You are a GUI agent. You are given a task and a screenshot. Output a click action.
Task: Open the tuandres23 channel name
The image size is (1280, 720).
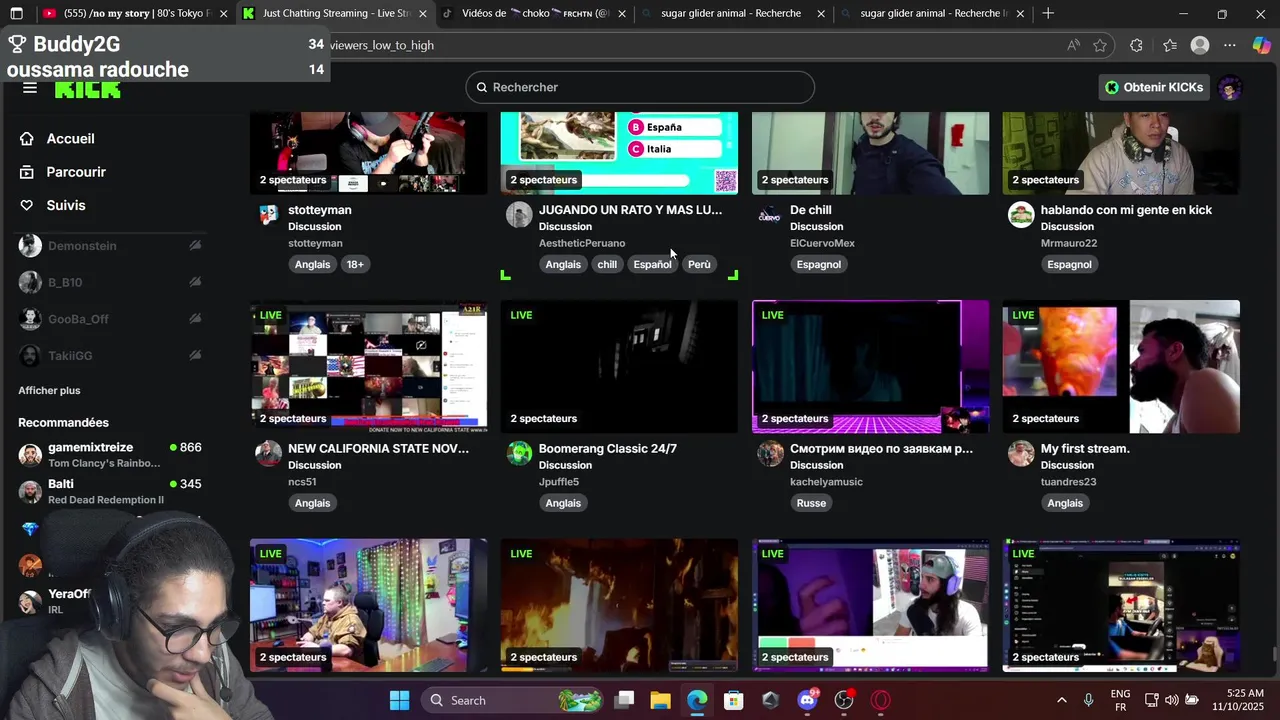[x=1068, y=482]
